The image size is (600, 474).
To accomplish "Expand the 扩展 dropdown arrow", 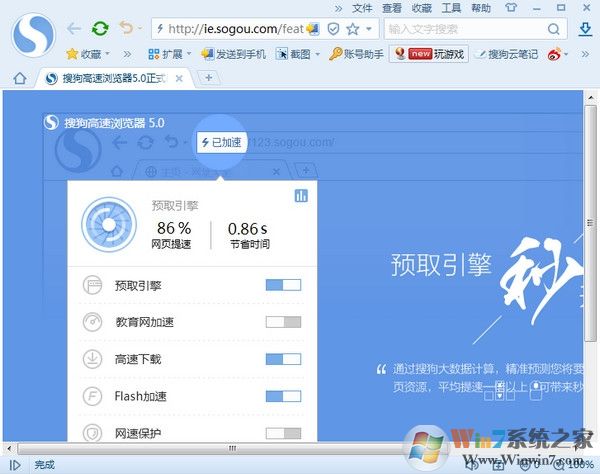I will tap(189, 54).
